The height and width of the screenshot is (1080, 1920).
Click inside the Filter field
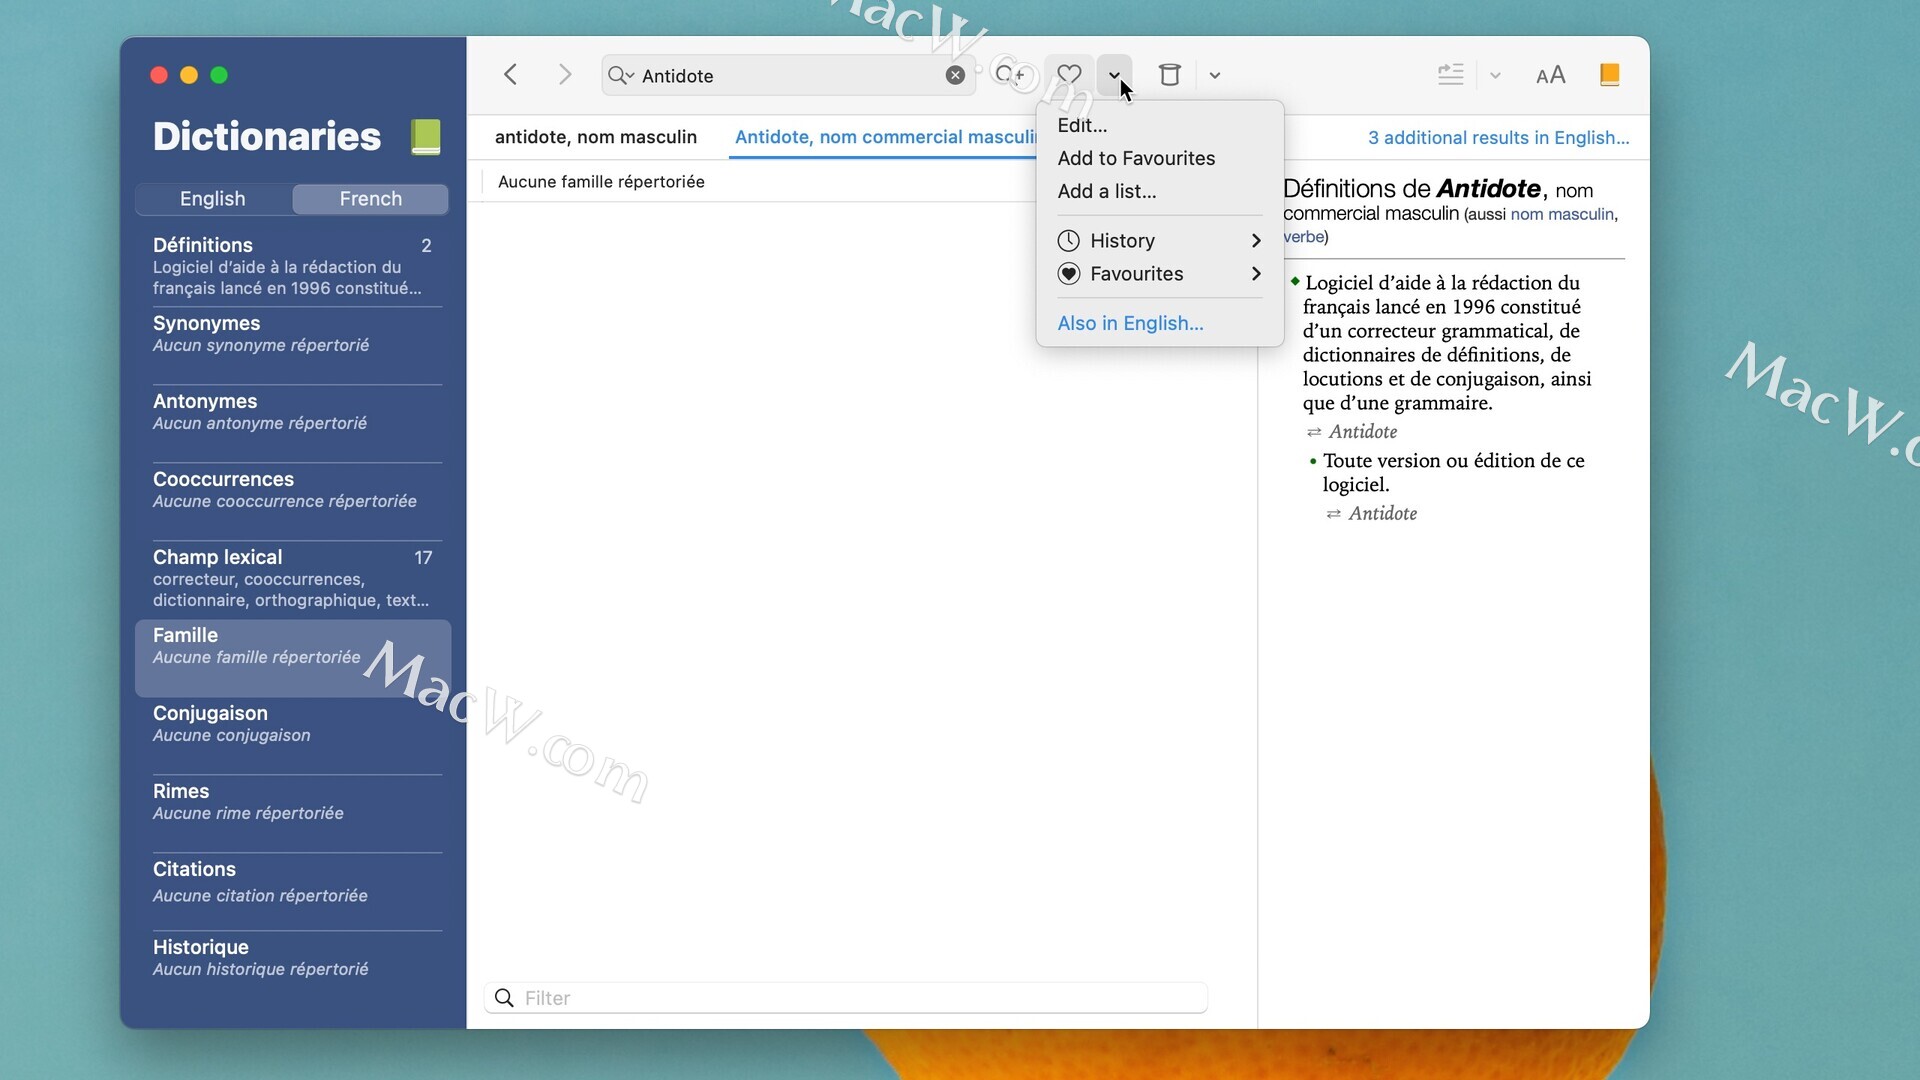pyautogui.click(x=846, y=998)
